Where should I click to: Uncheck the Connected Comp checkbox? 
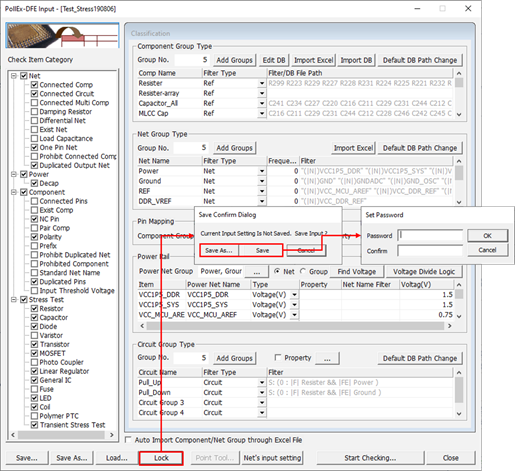click(34, 85)
